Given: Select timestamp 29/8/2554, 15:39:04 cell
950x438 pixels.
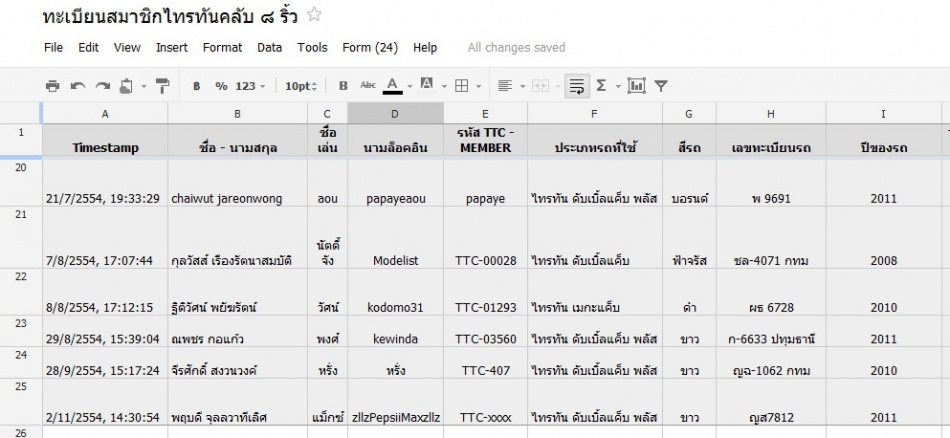Looking at the screenshot, I should (x=105, y=331).
